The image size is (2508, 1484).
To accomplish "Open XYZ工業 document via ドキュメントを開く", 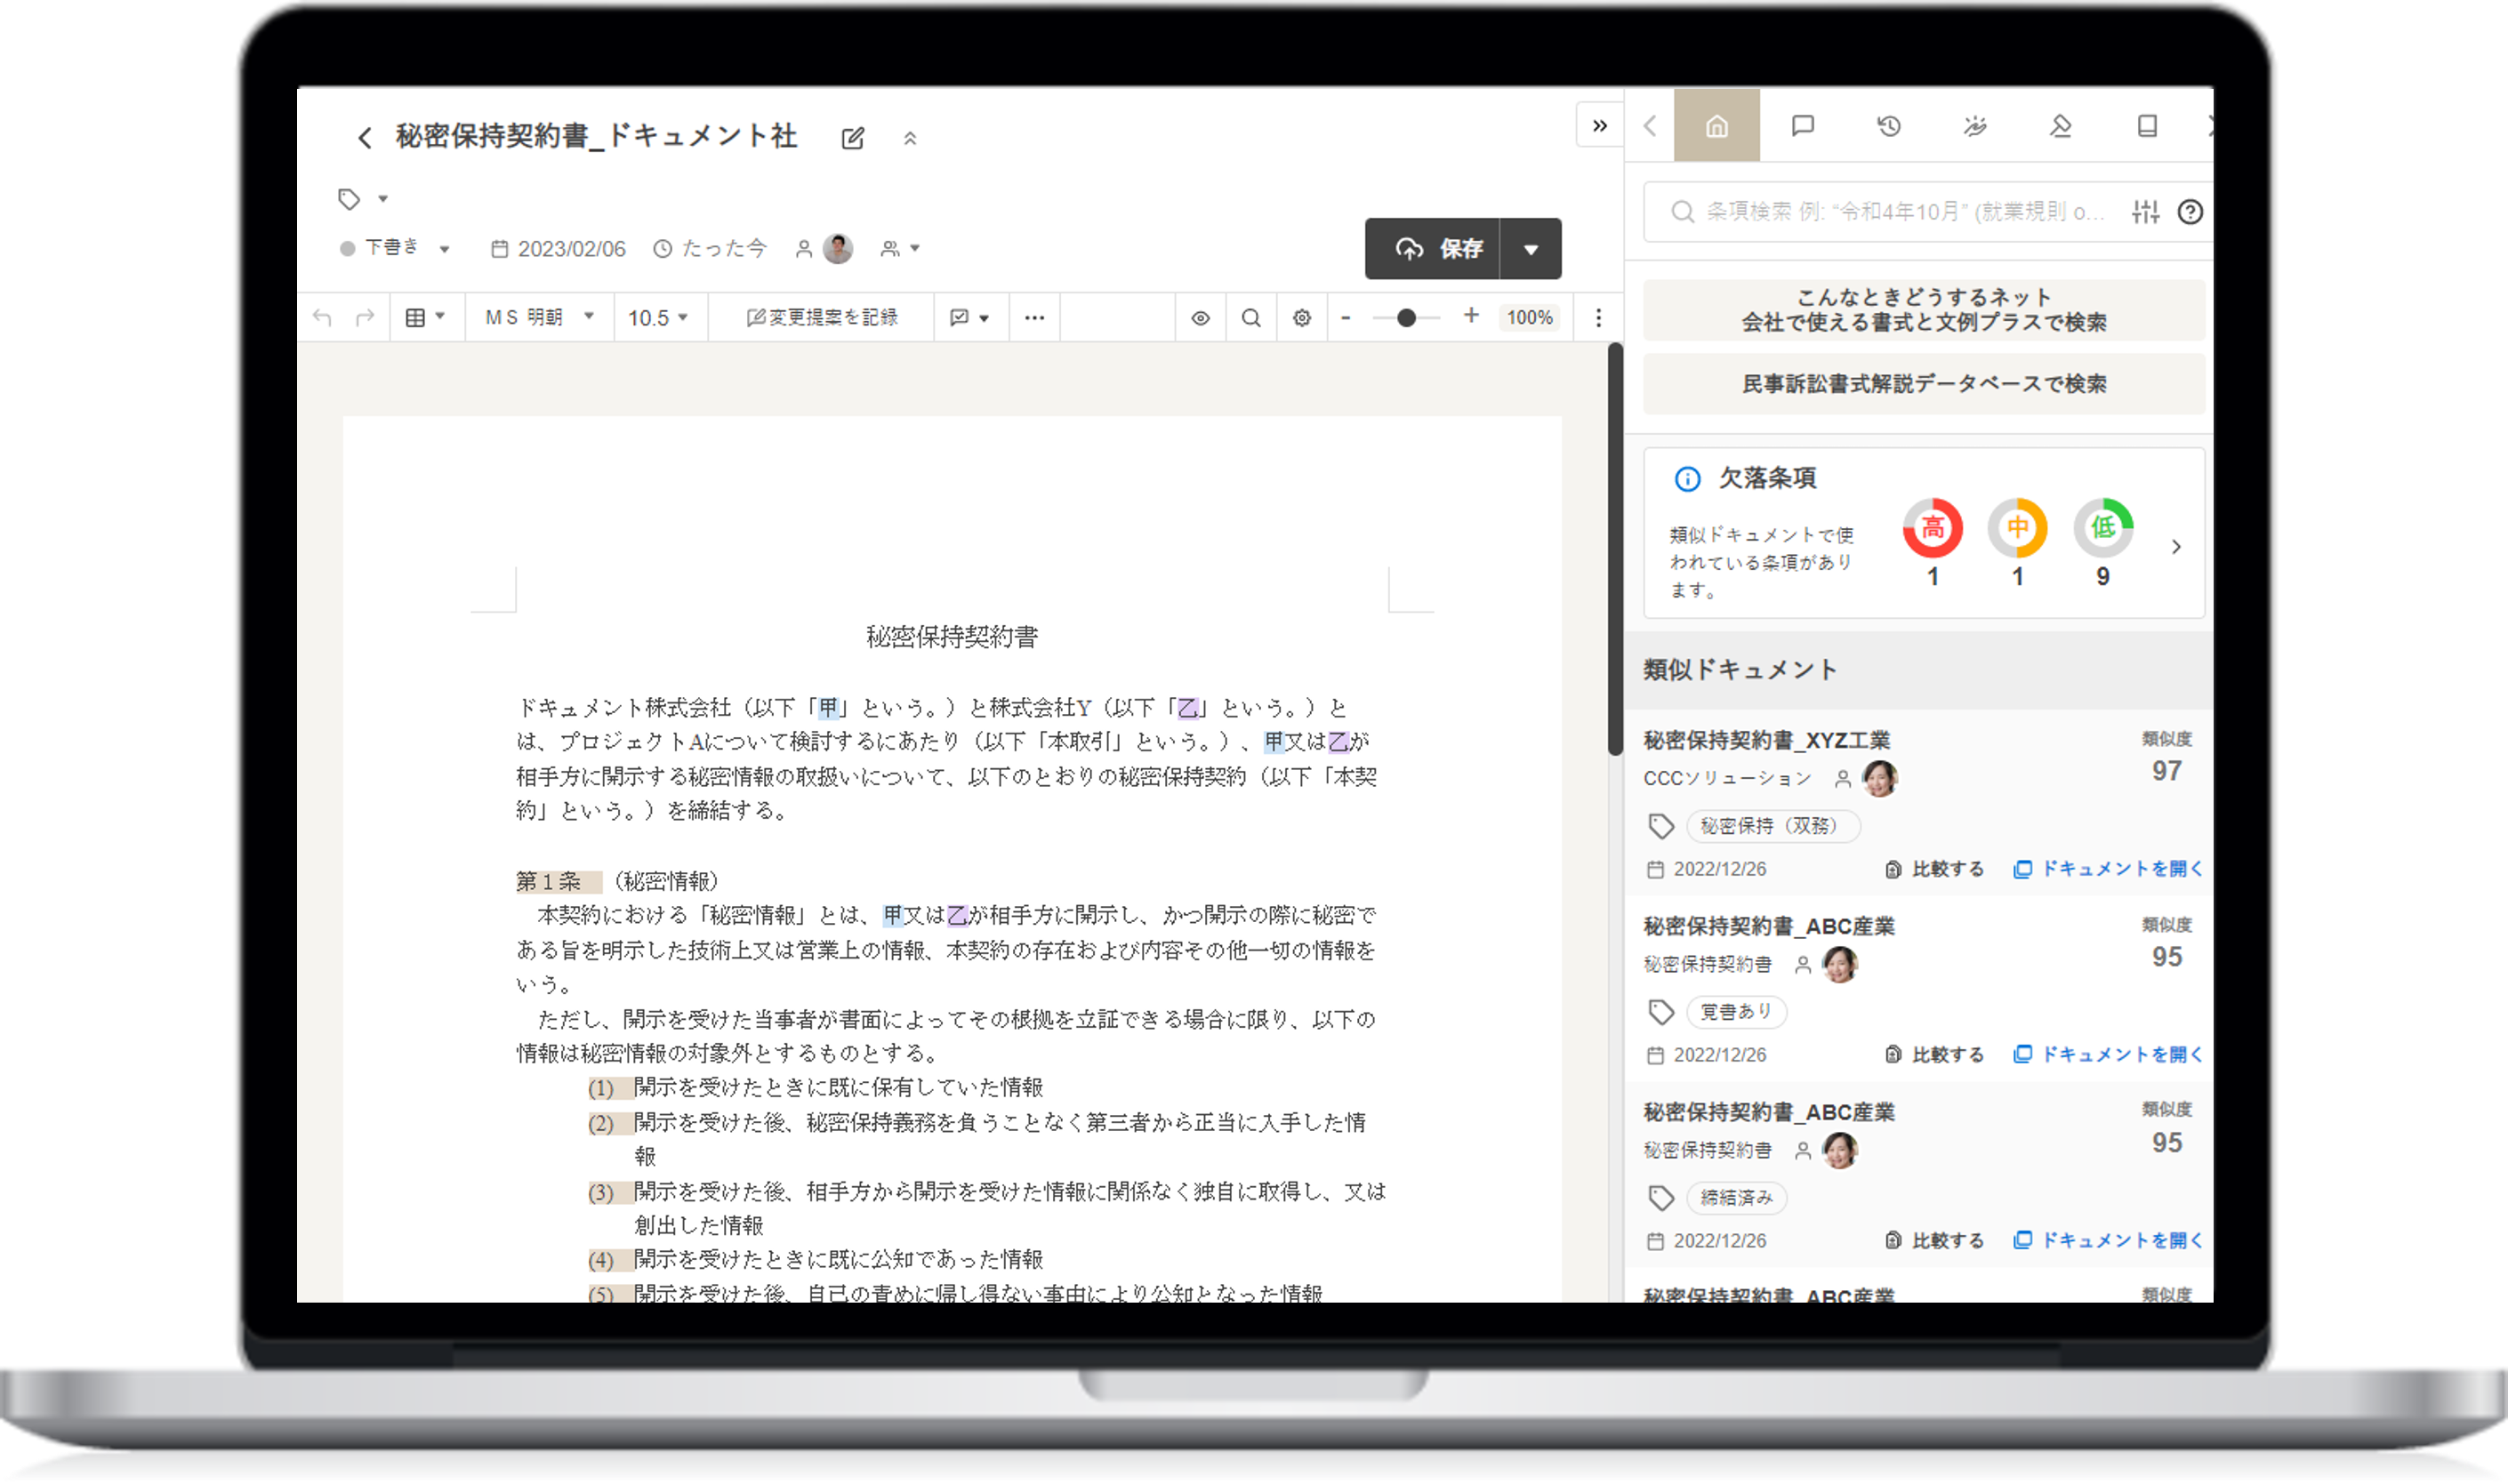I will 2108,869.
